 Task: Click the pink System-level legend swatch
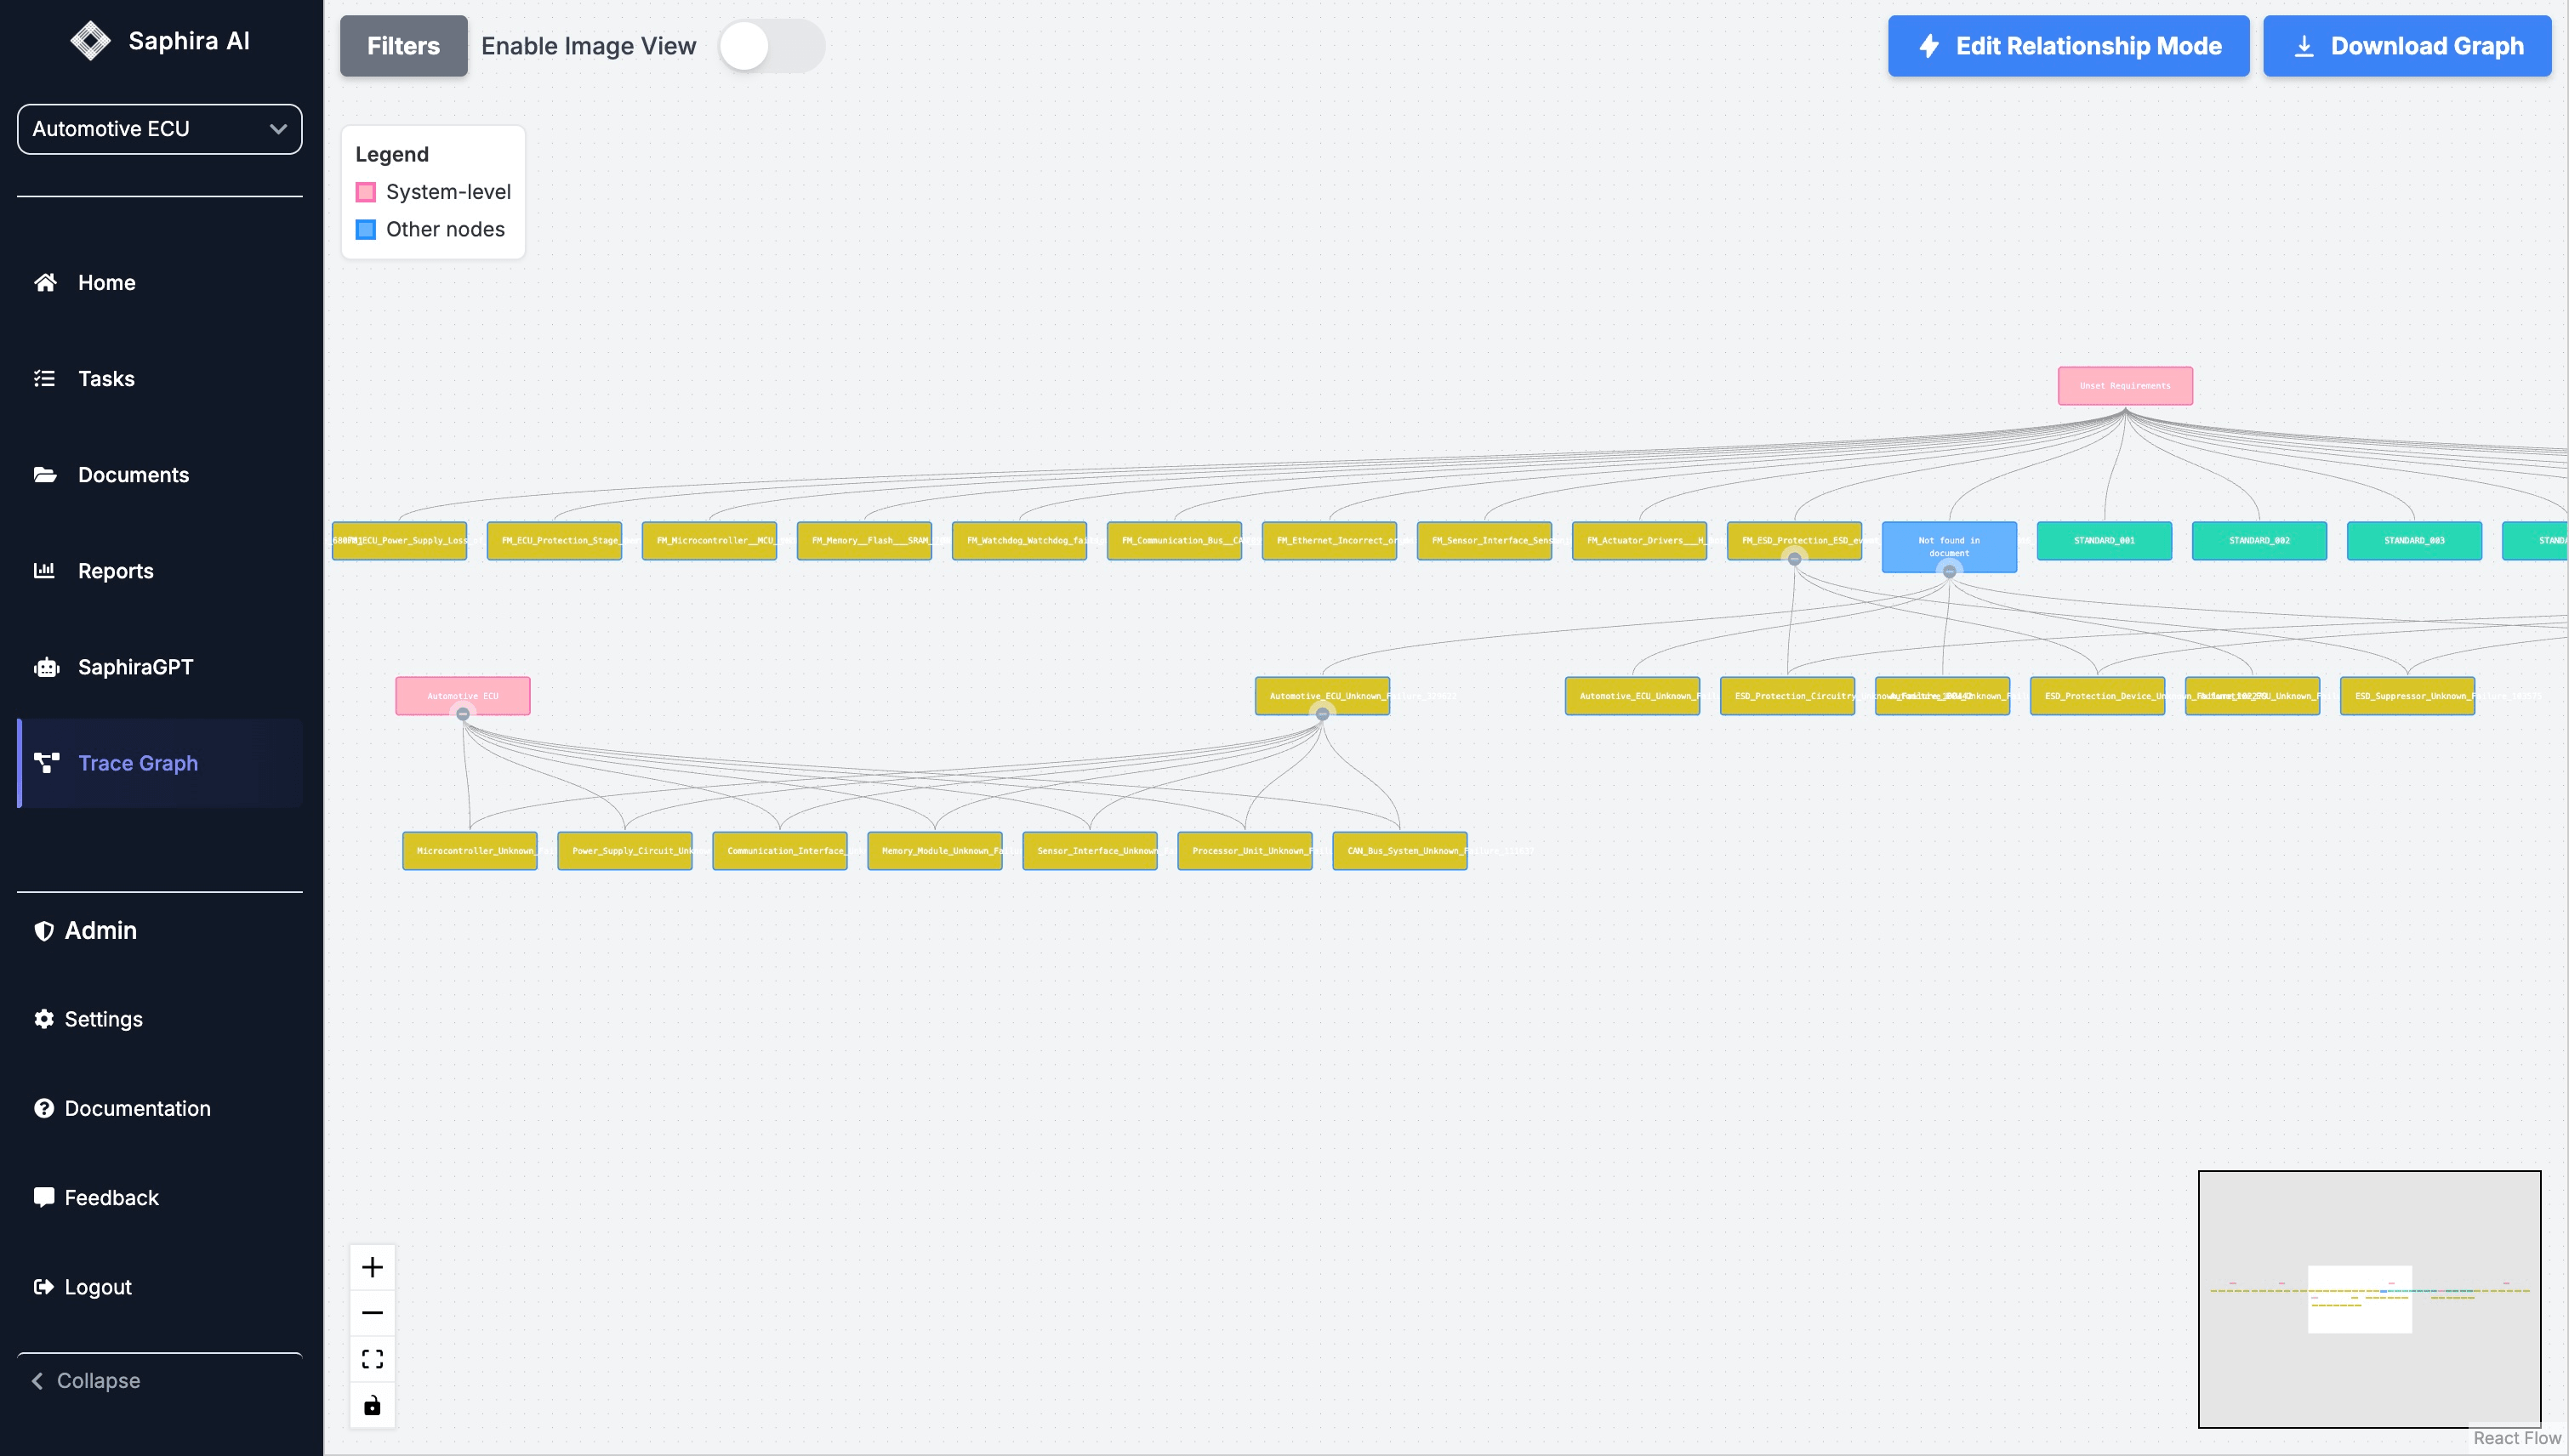coord(365,191)
